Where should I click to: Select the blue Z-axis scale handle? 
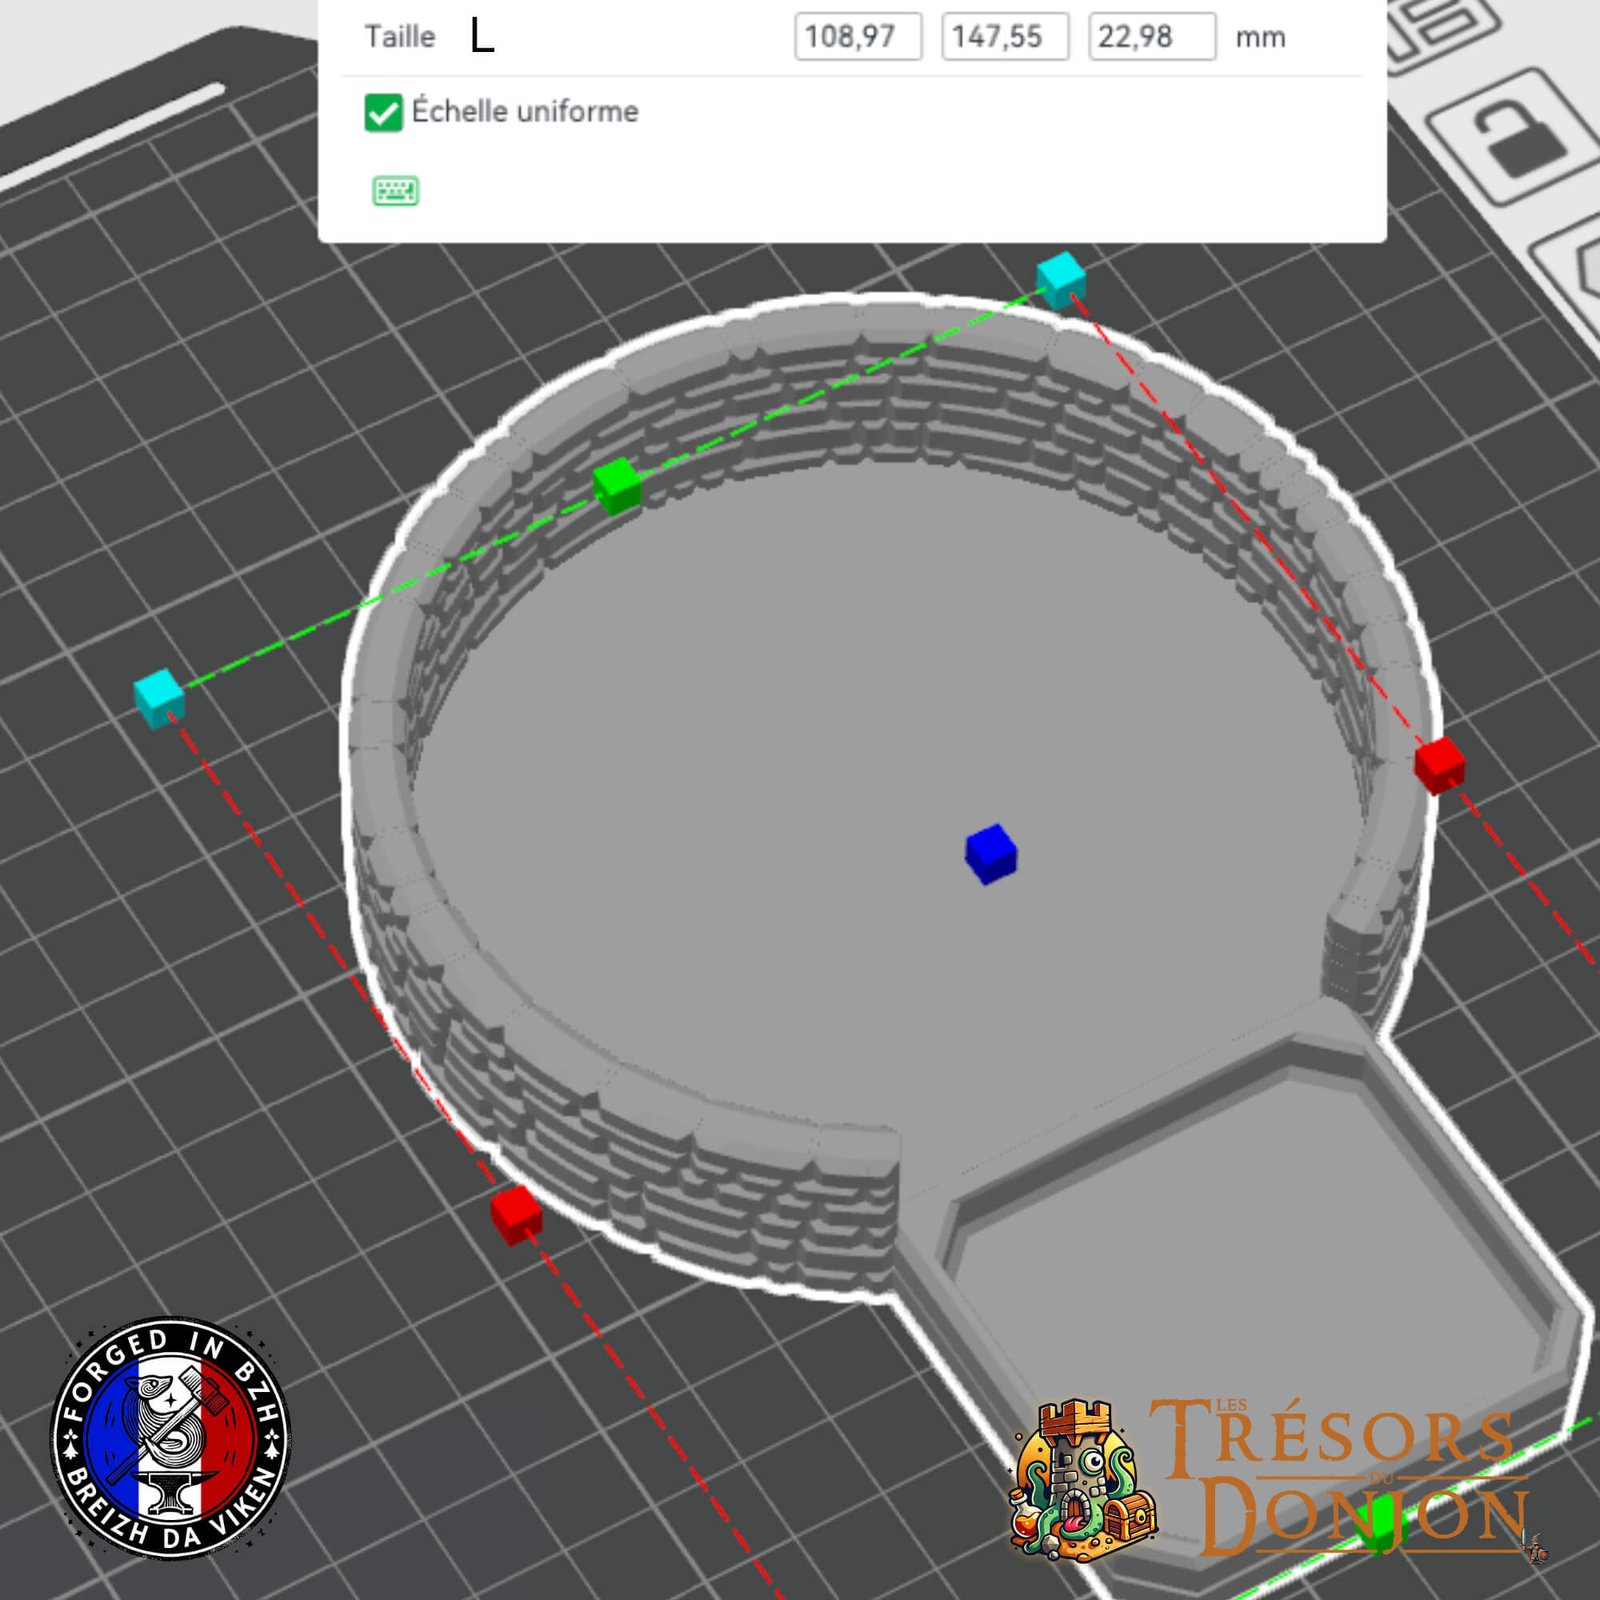[x=990, y=854]
